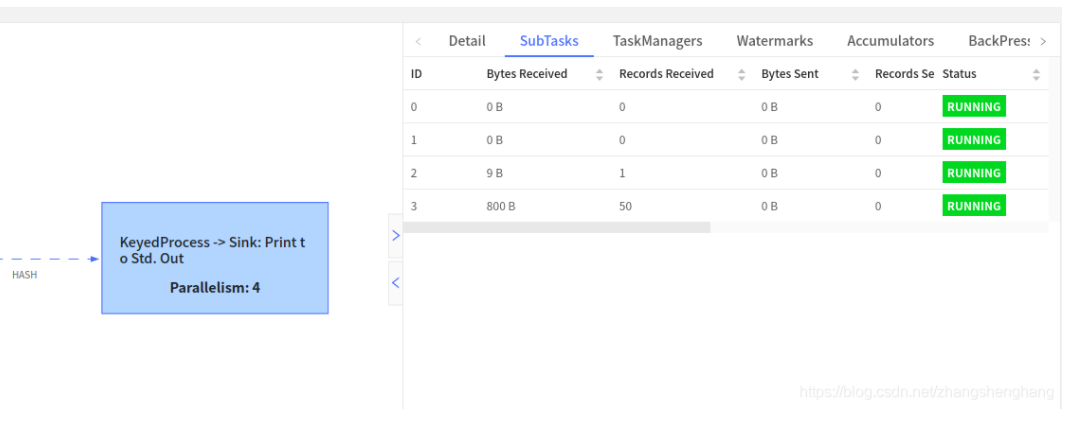
Task: Click RUNNING status of subtask 3
Action: pyautogui.click(x=973, y=206)
